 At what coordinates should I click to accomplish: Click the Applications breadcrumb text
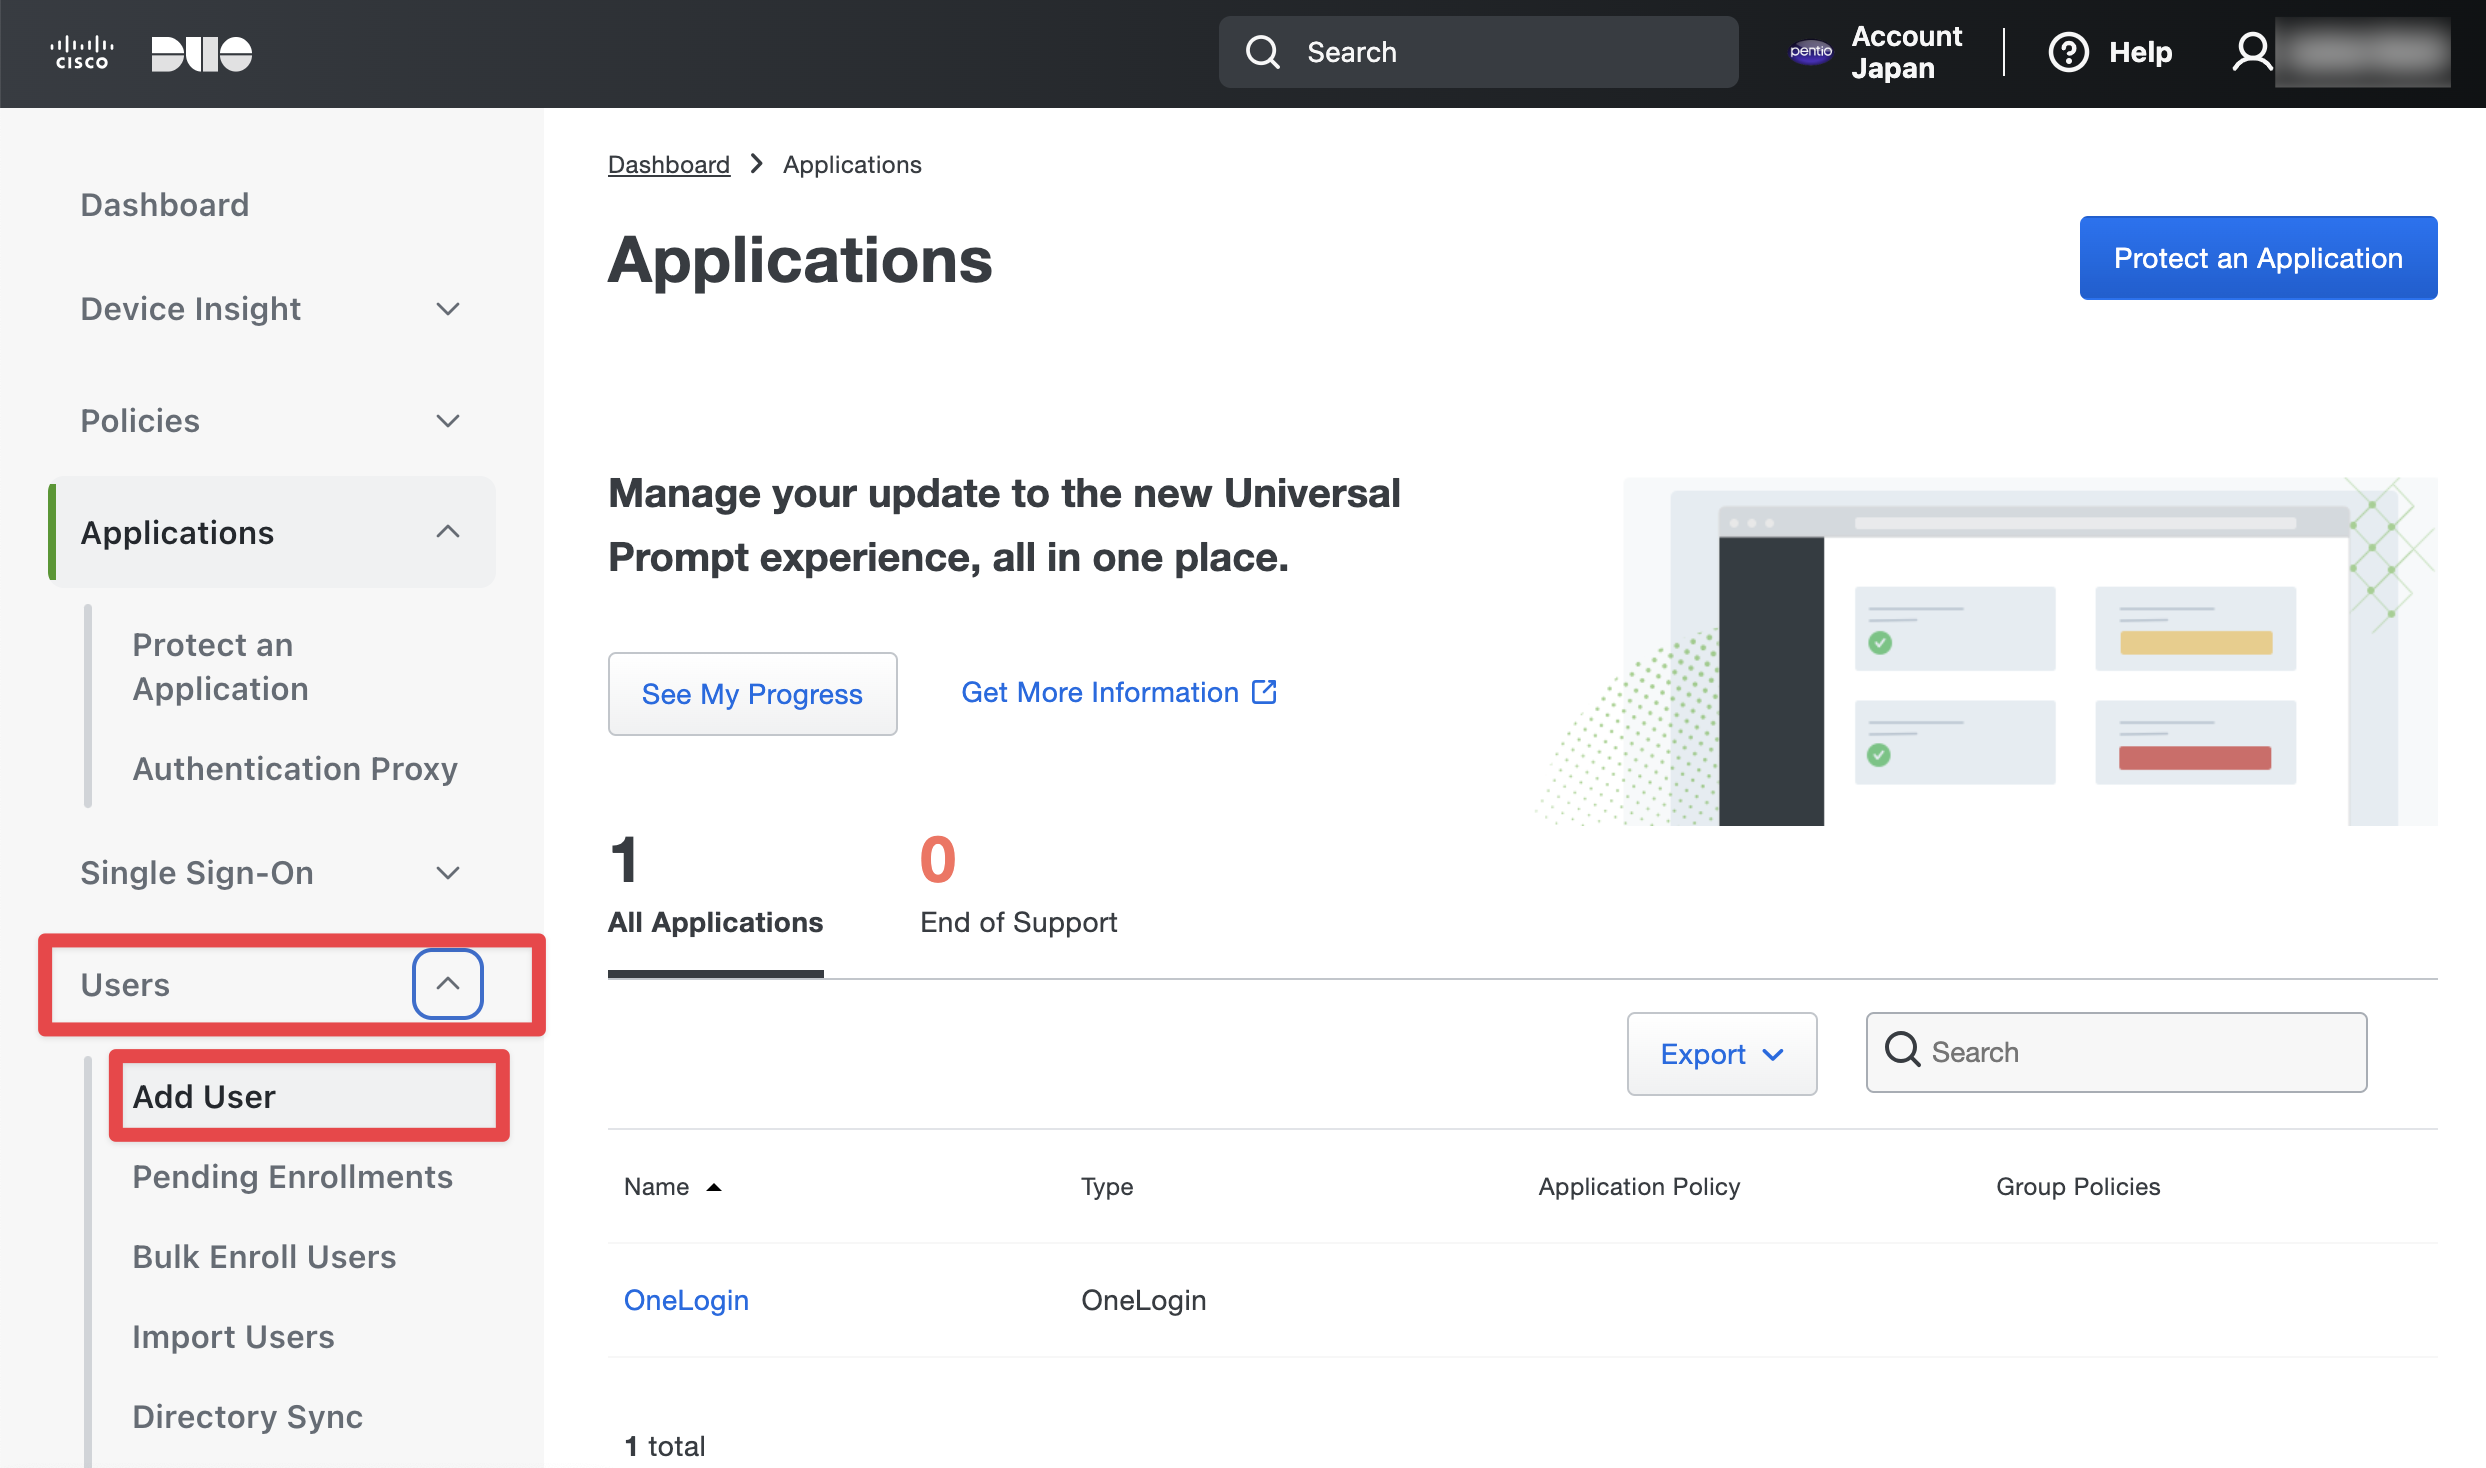pyautogui.click(x=852, y=164)
